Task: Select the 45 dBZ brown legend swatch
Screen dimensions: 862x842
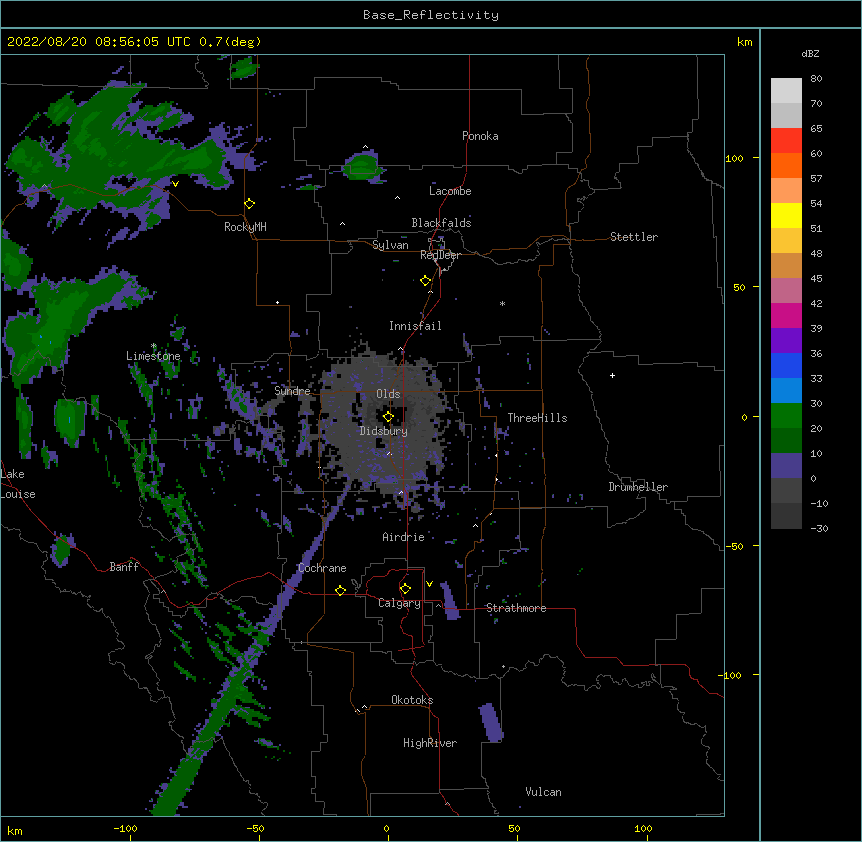Action: (786, 265)
